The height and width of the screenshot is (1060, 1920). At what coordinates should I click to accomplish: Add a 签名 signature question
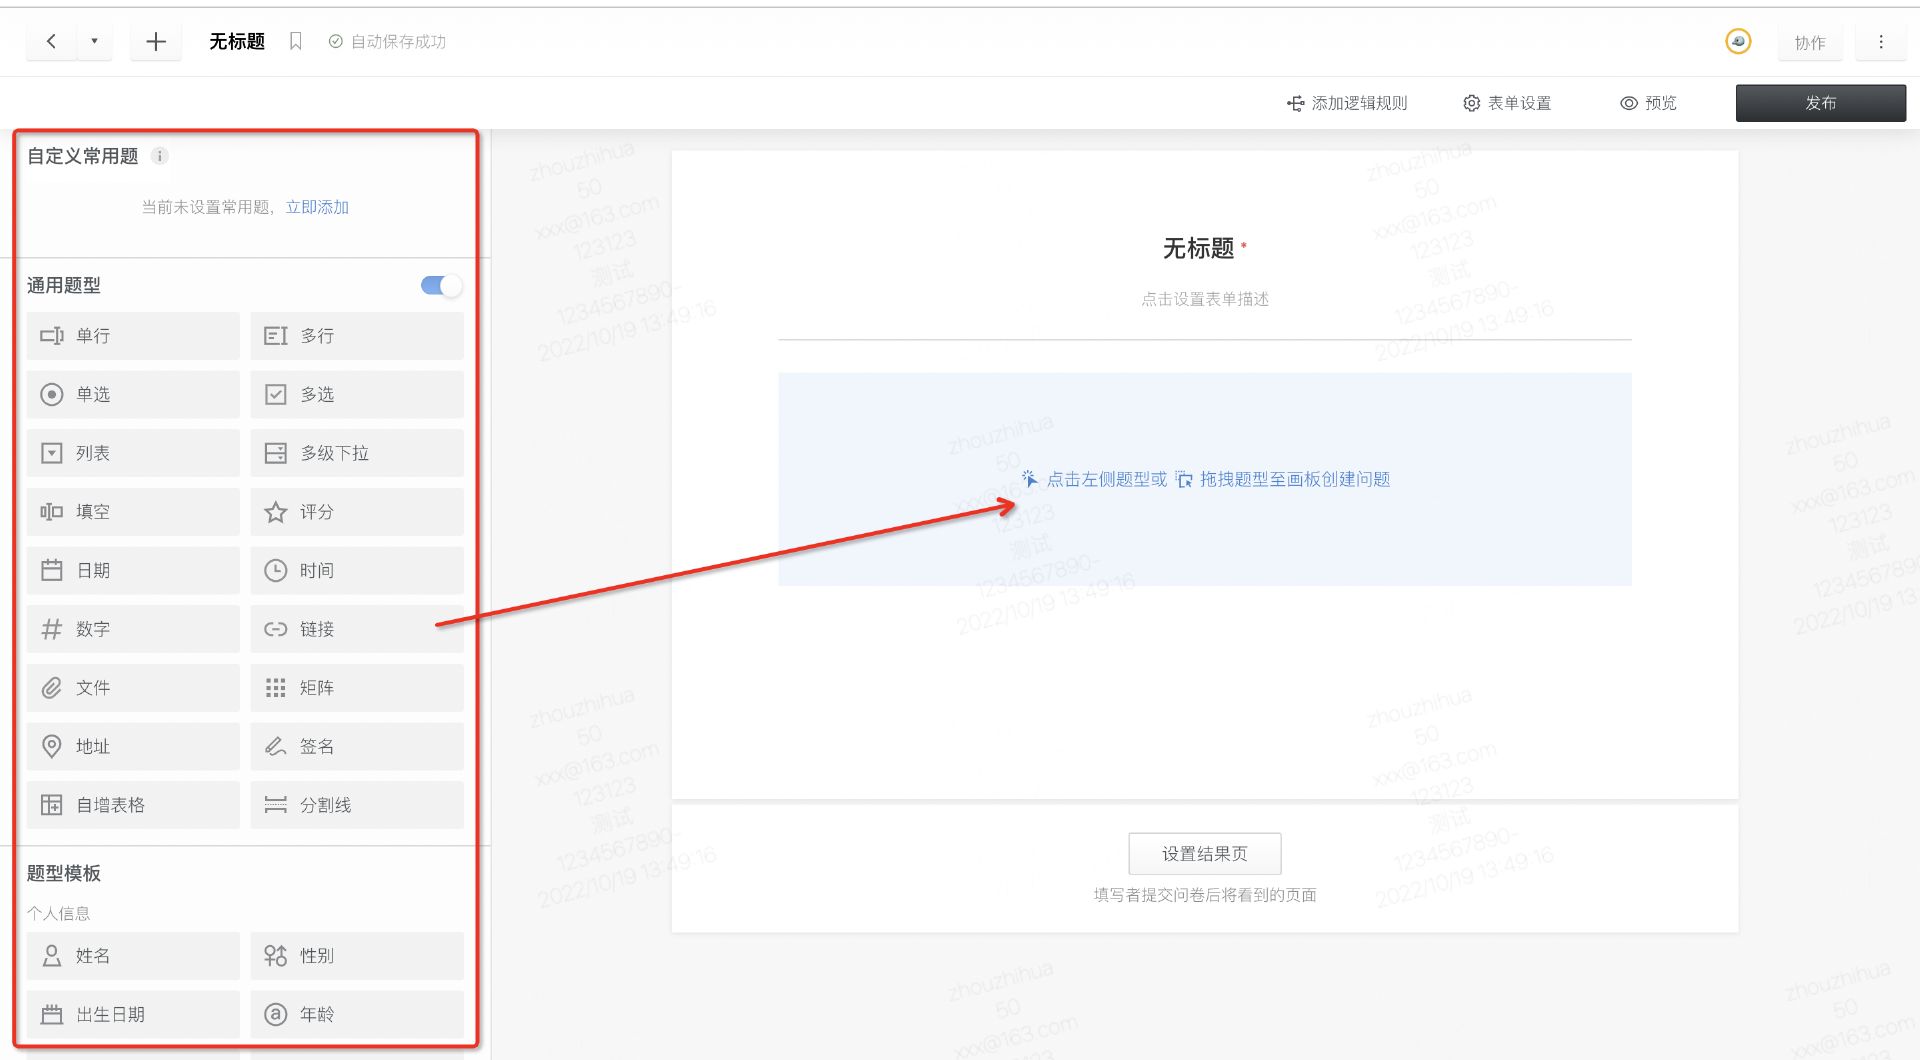tap(357, 747)
